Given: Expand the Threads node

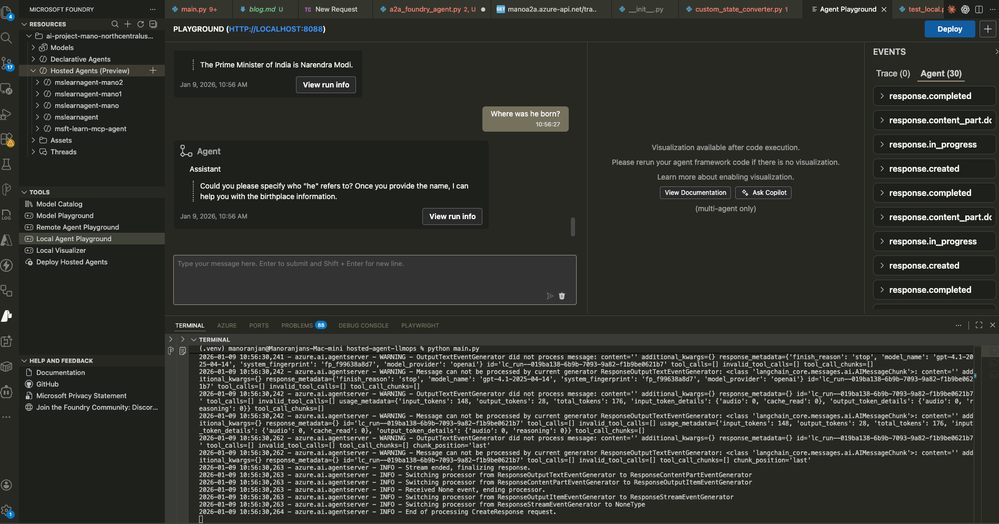Looking at the screenshot, I should coord(34,152).
